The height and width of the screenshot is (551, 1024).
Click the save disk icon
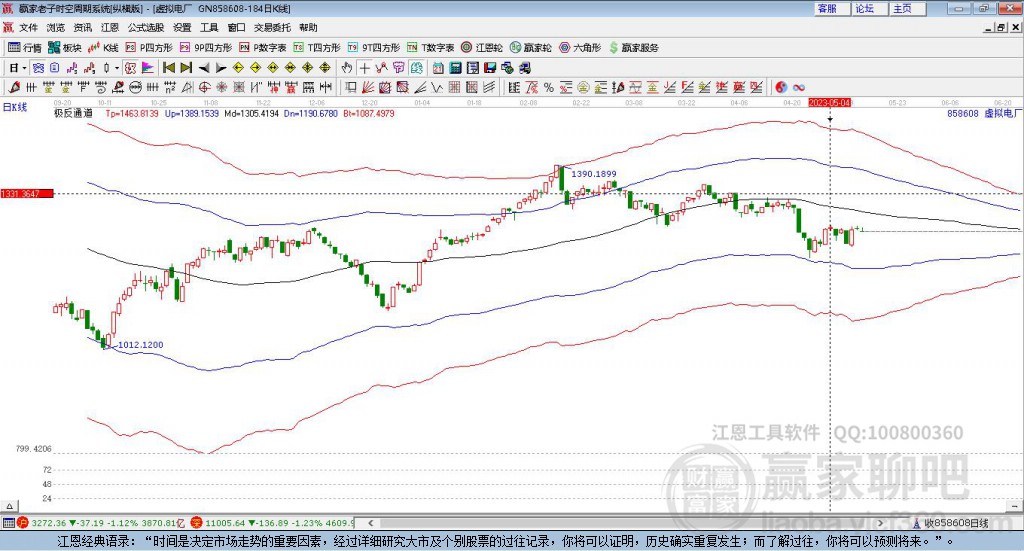(490, 68)
